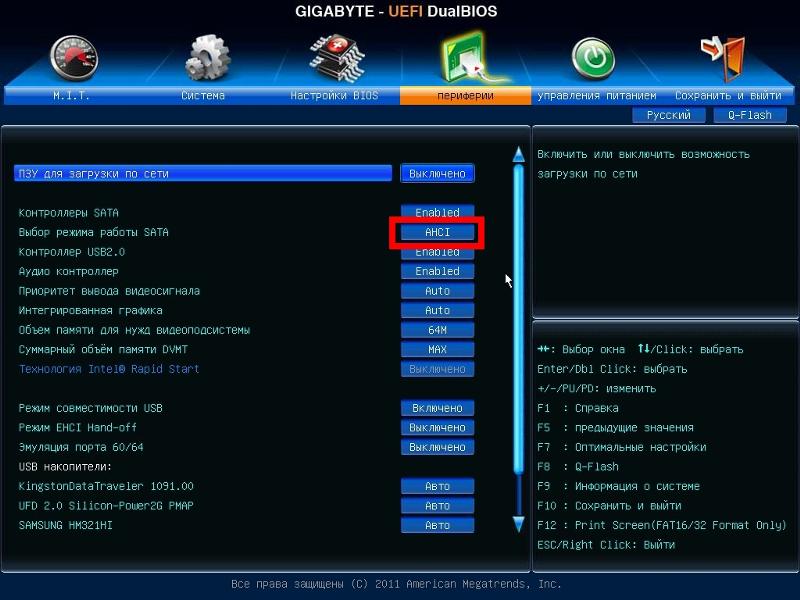This screenshot has width=800, height=600.
Task: Select the 'Контроллеры SATA' label
Action: (68, 213)
